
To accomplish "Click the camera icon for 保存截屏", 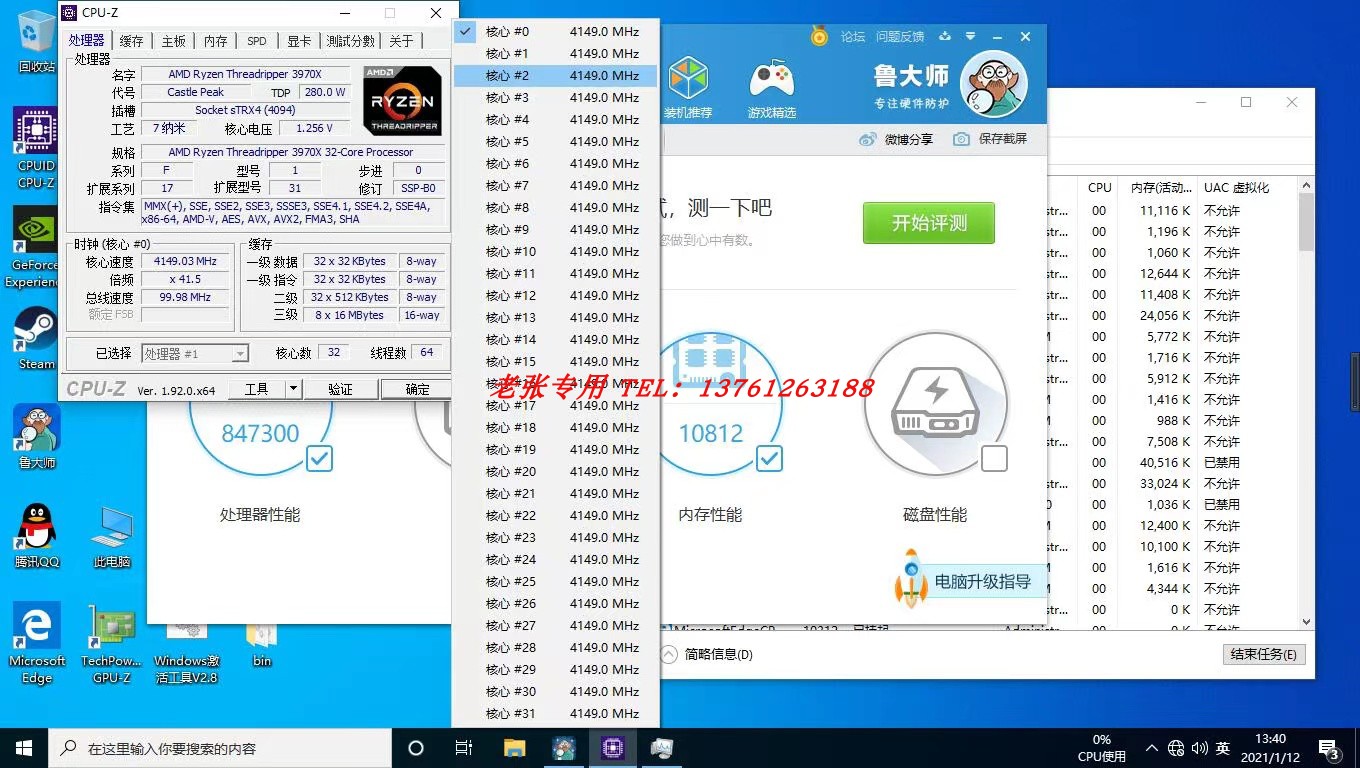I will [961, 139].
